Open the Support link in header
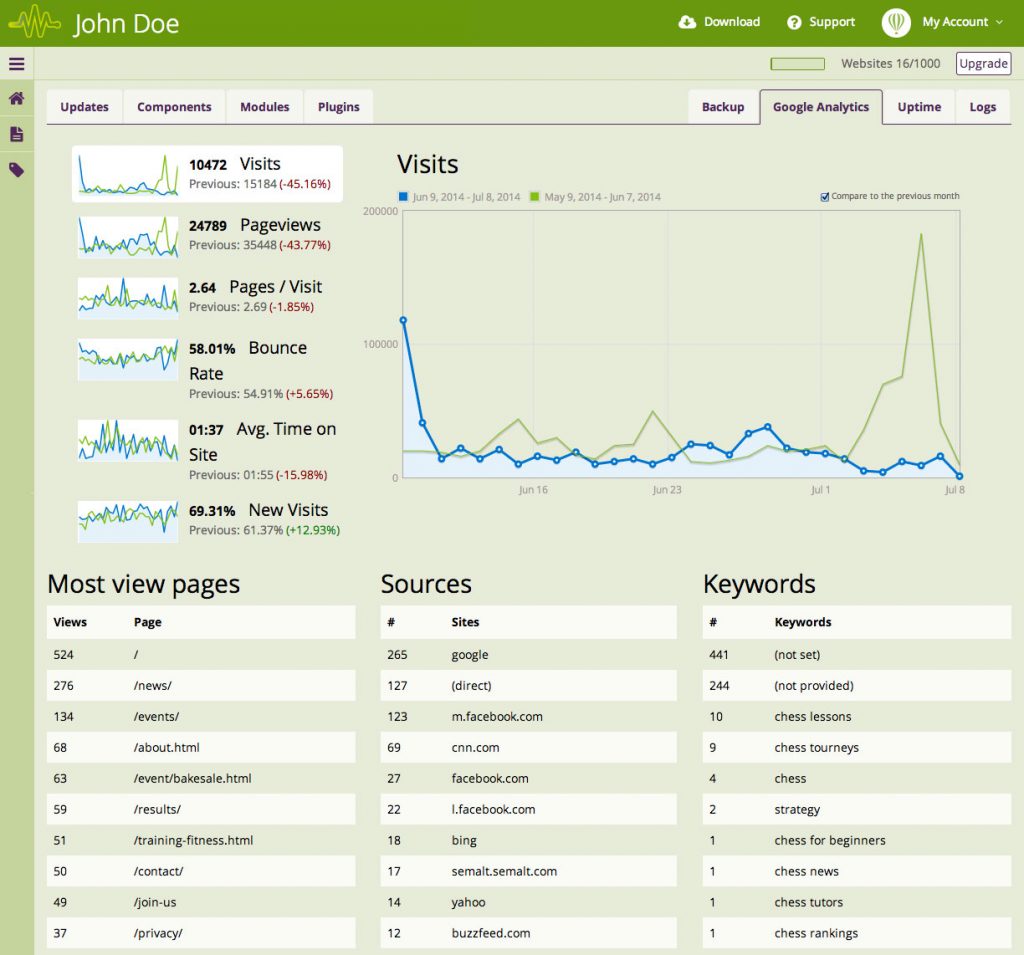This screenshot has height=955, width=1024. tap(832, 22)
